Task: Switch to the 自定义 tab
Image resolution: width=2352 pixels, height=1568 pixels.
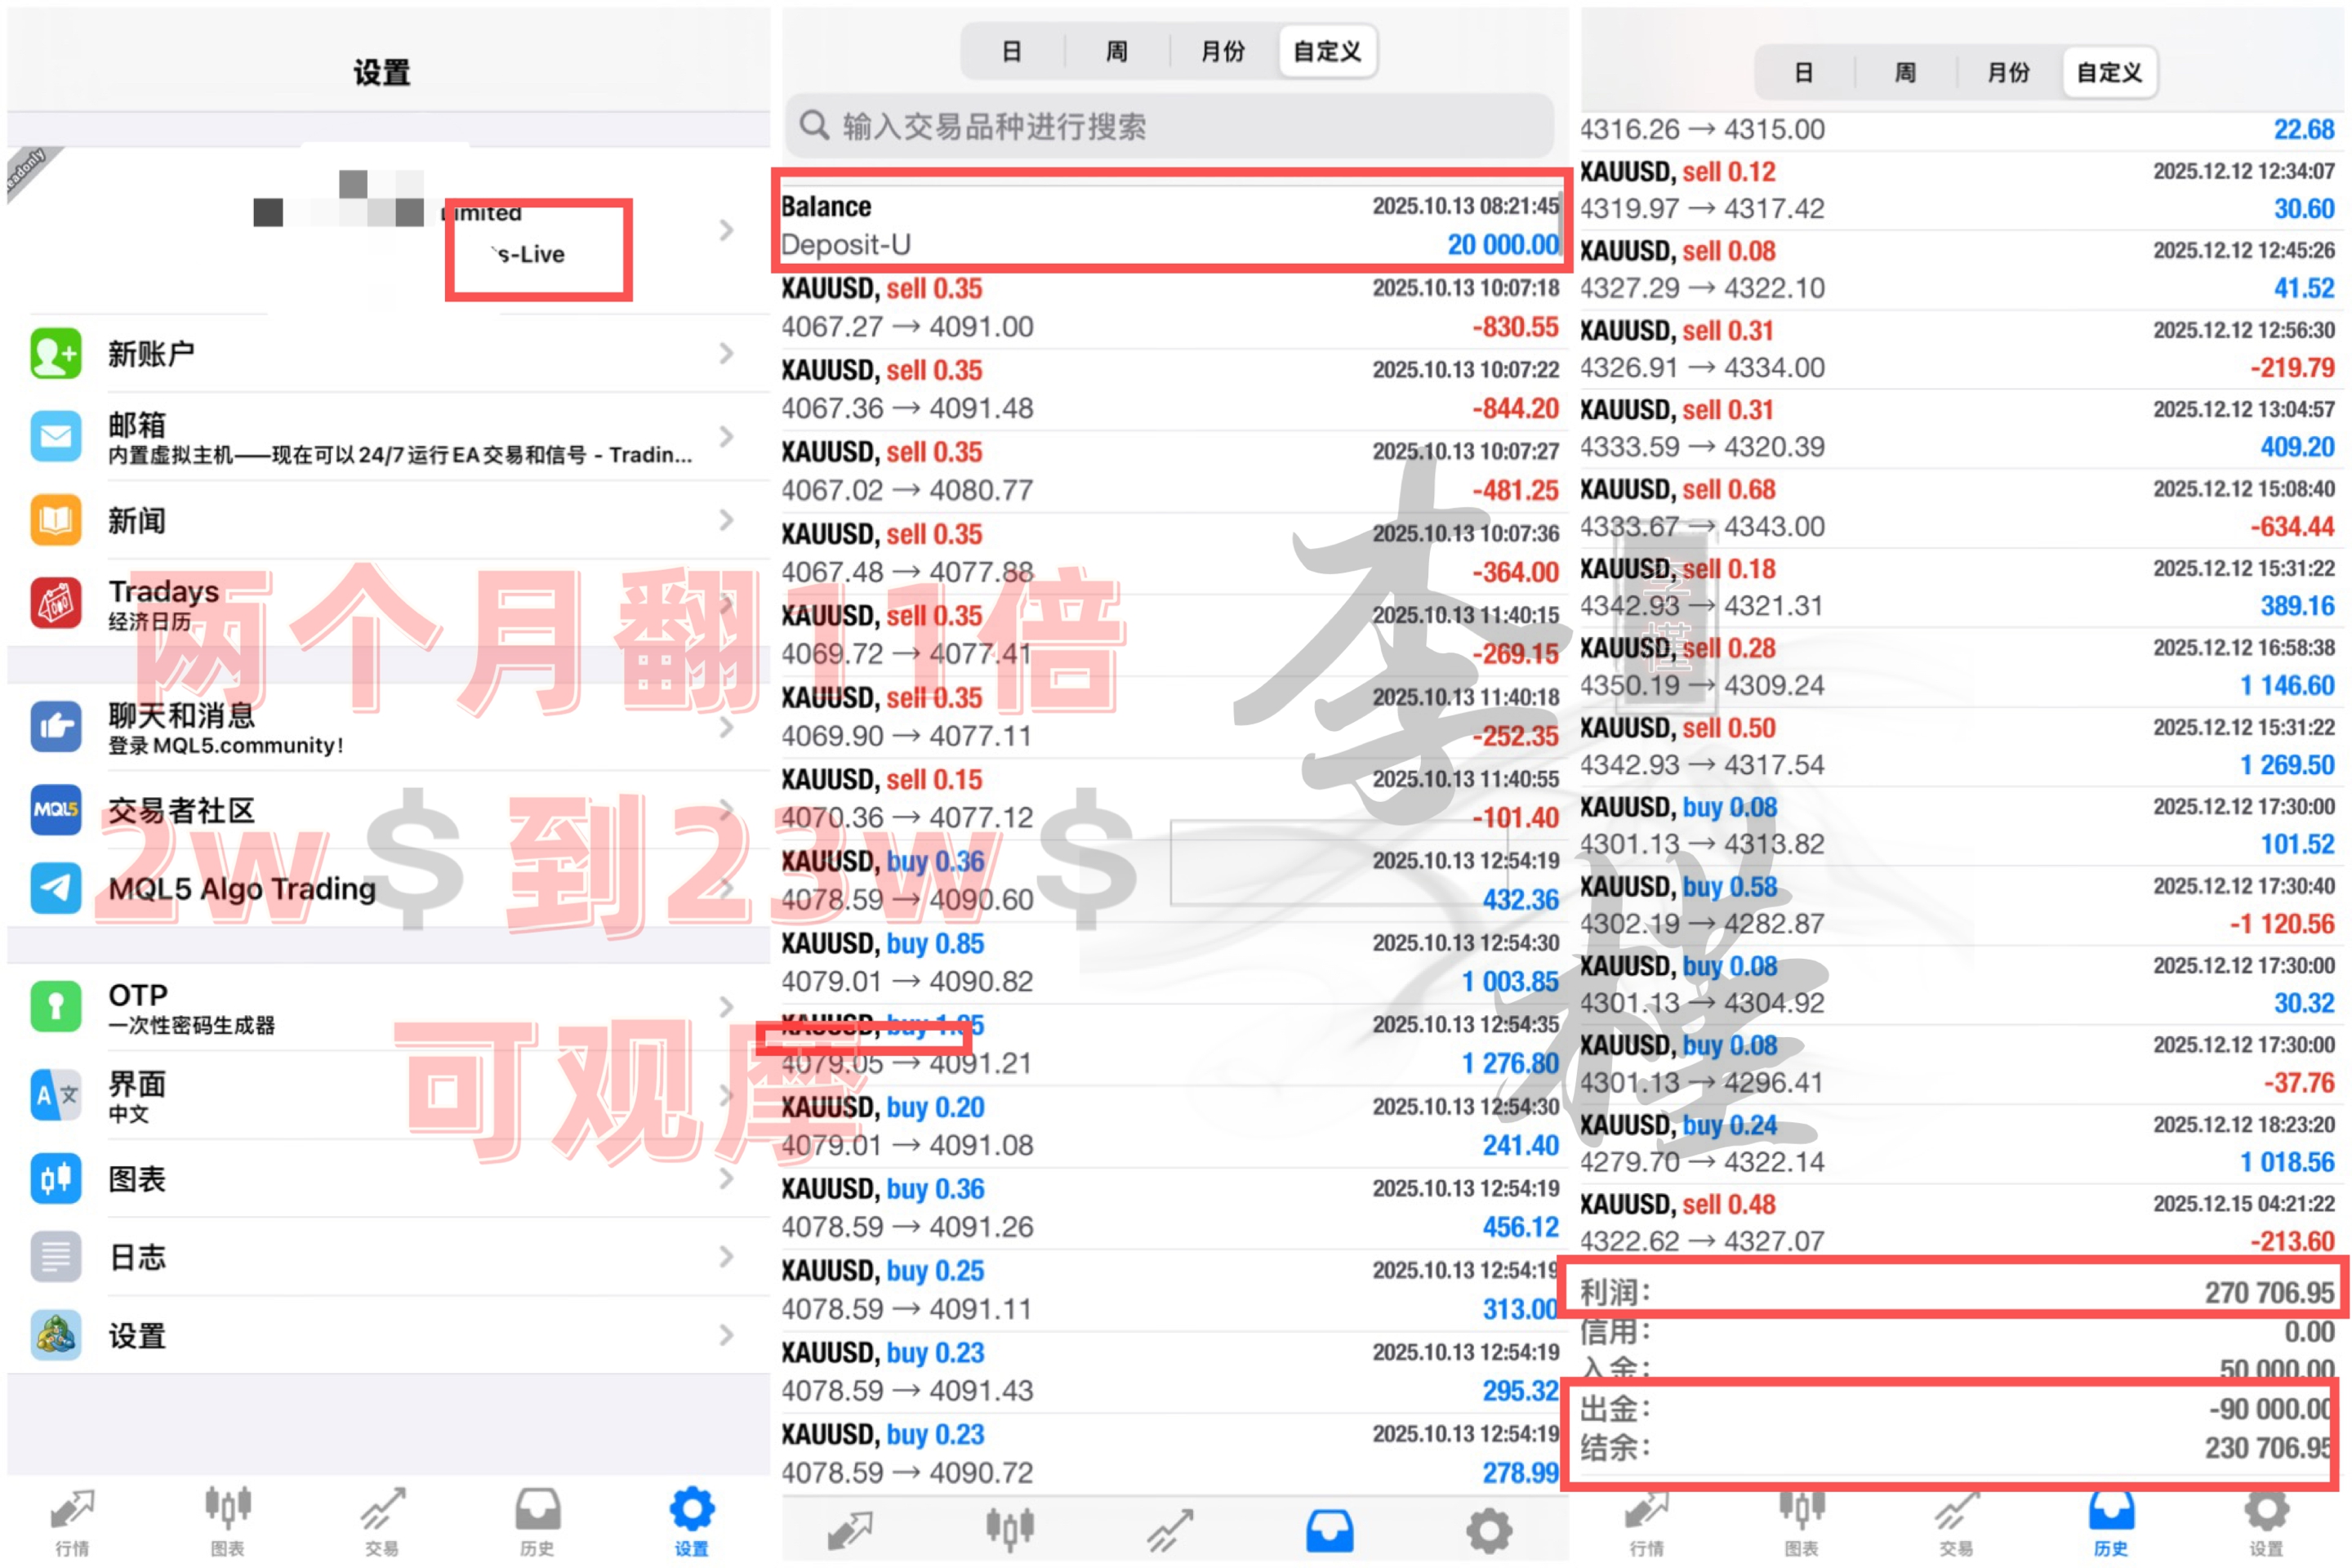Action: coord(1326,50)
